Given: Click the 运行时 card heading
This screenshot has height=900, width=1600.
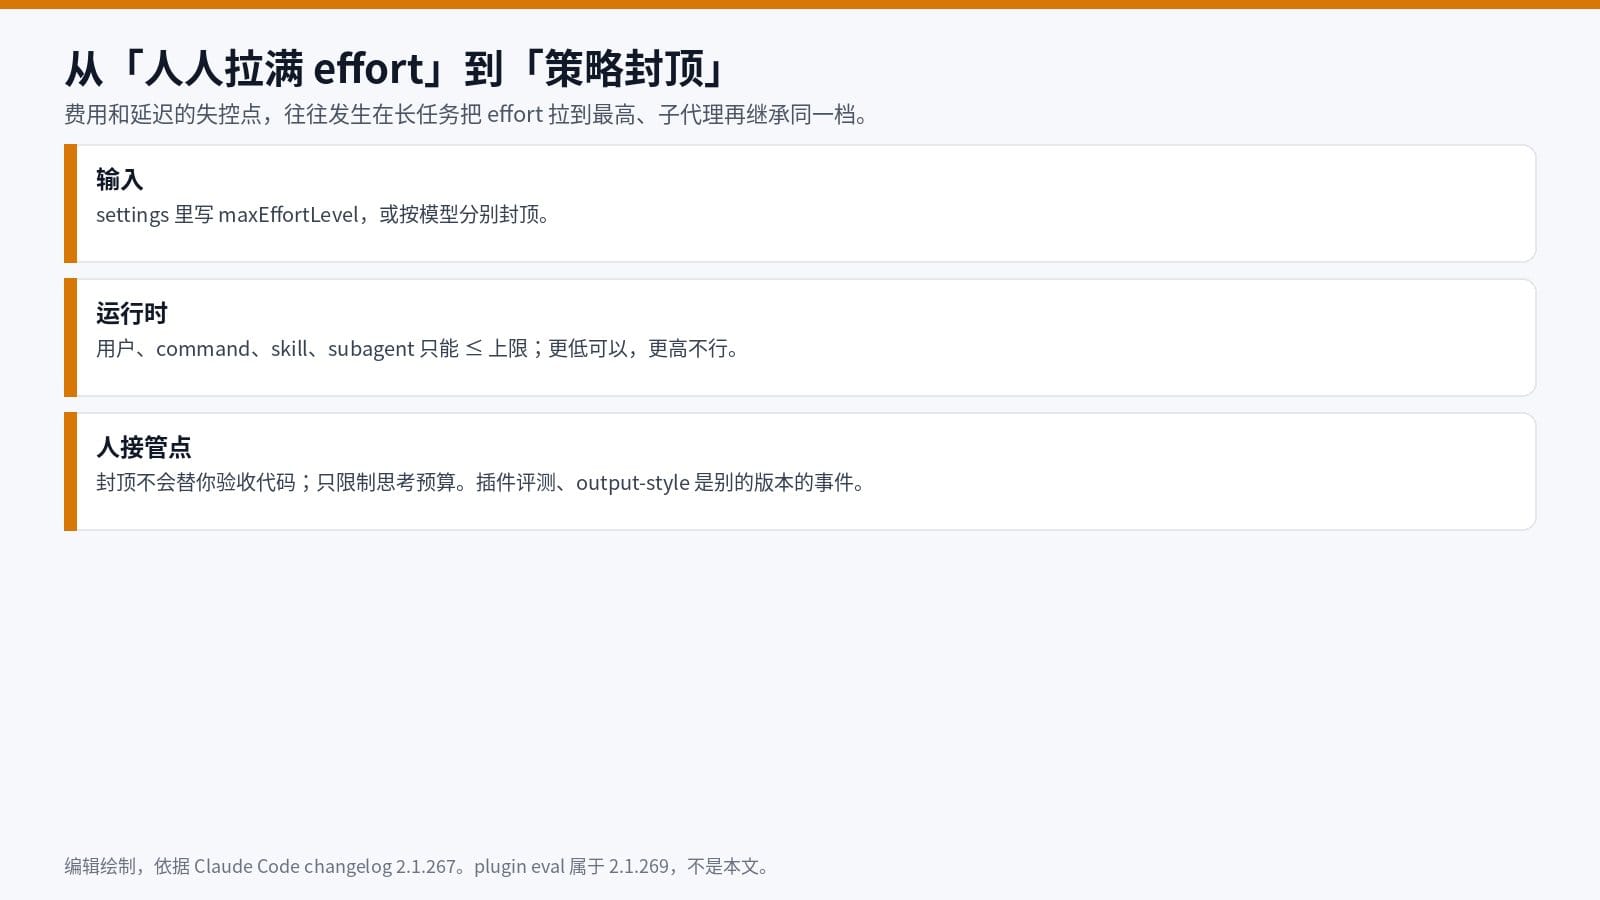Looking at the screenshot, I should 132,313.
